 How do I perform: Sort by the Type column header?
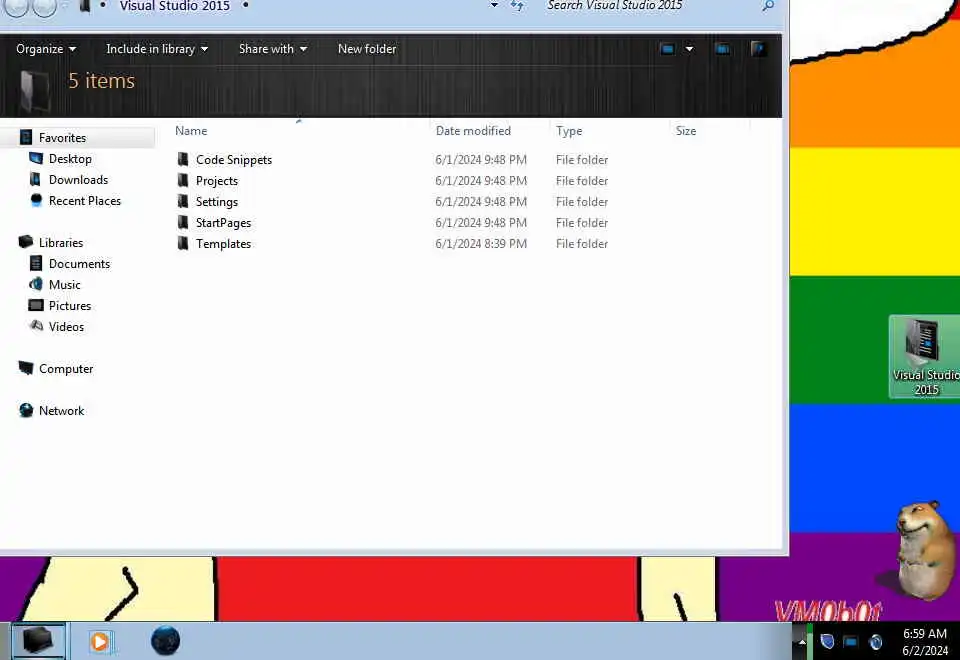tap(569, 130)
